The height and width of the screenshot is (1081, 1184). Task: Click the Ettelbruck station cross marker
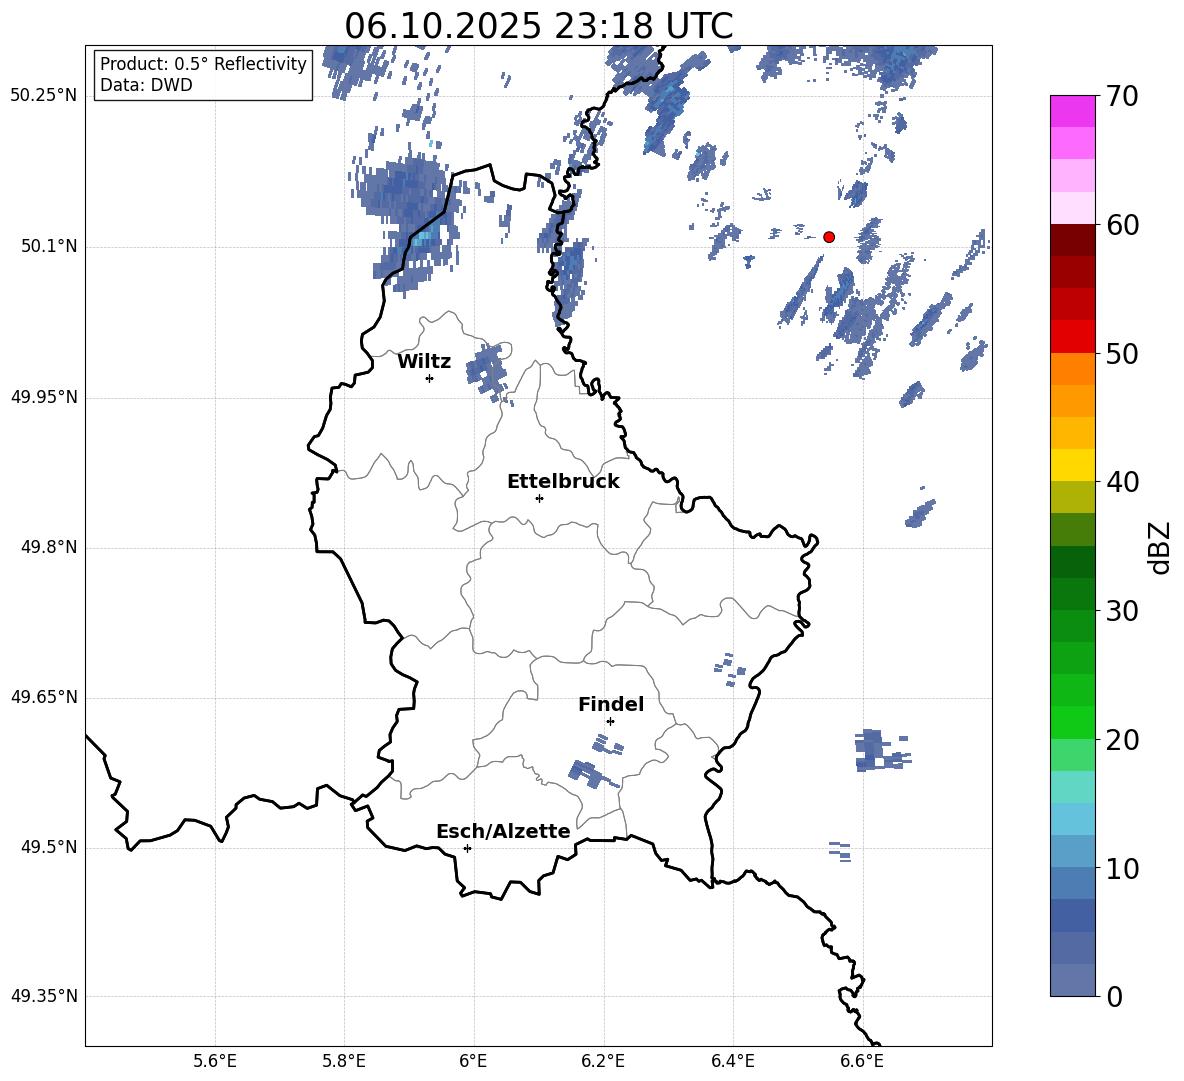click(x=539, y=498)
